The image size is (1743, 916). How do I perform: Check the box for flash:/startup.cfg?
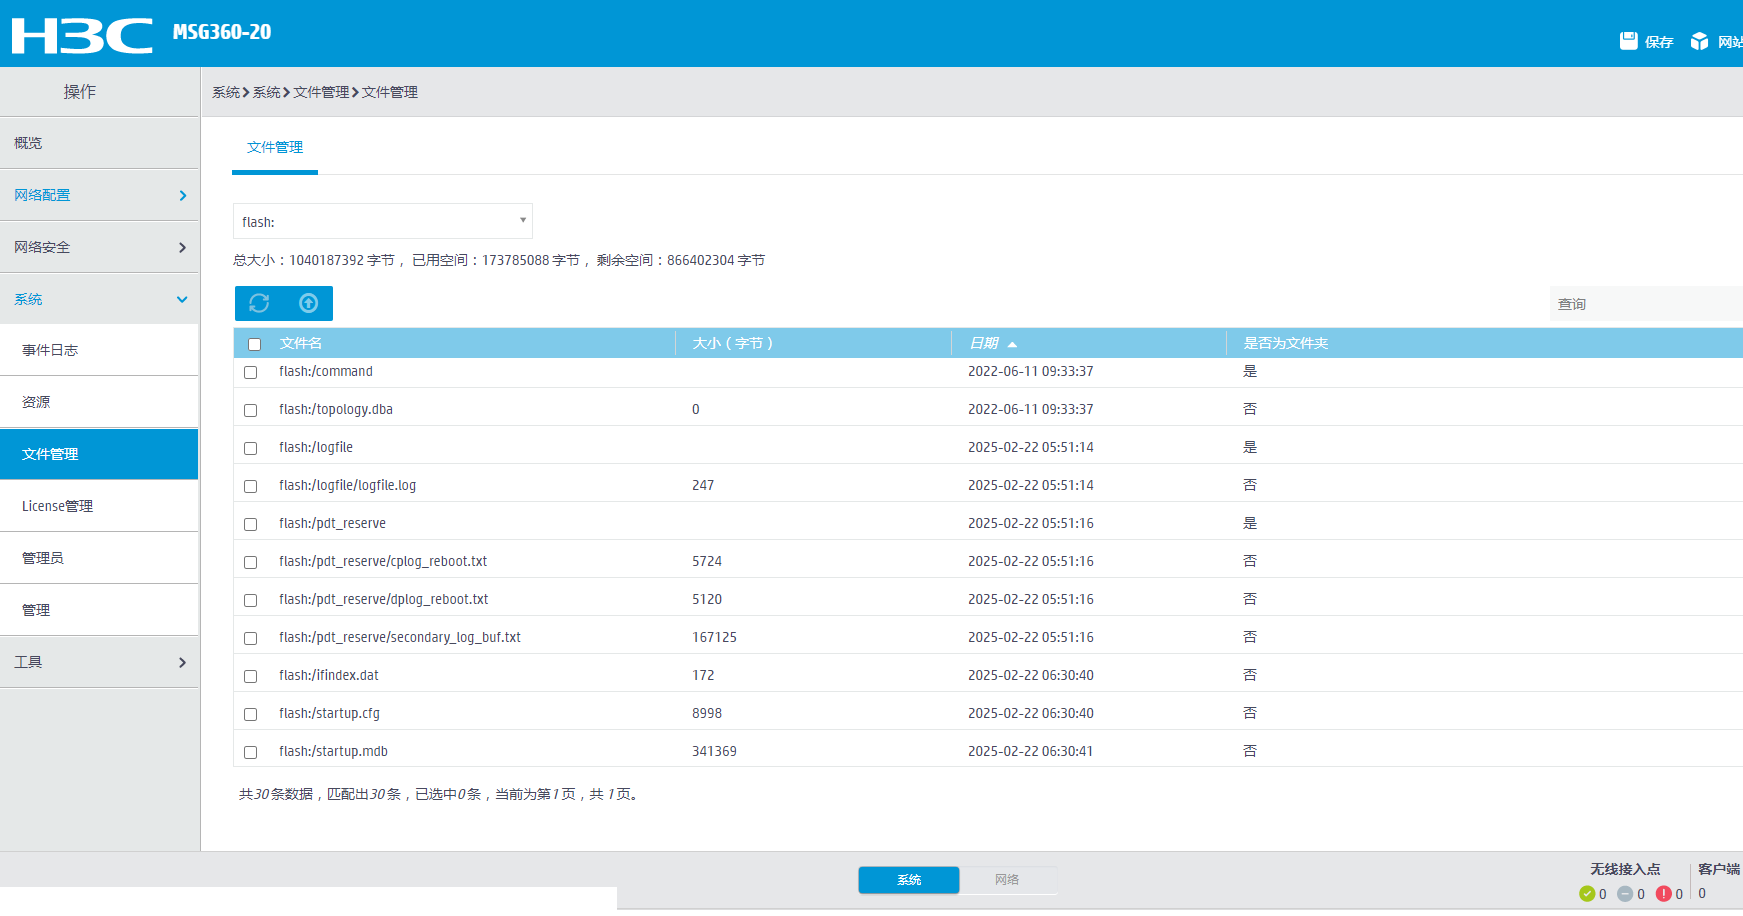[251, 714]
